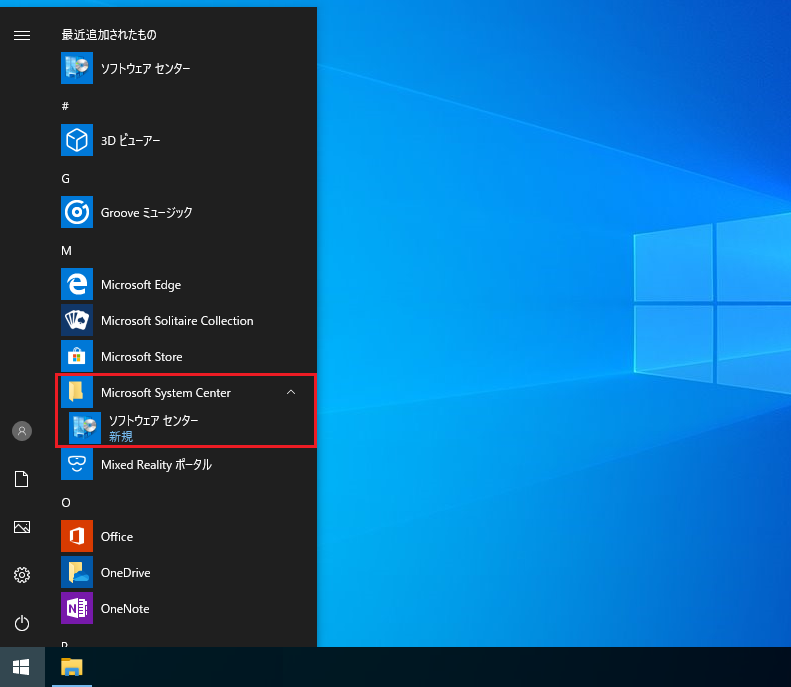Select the Microsoft Edge label
This screenshot has height=687, width=791.
point(141,285)
